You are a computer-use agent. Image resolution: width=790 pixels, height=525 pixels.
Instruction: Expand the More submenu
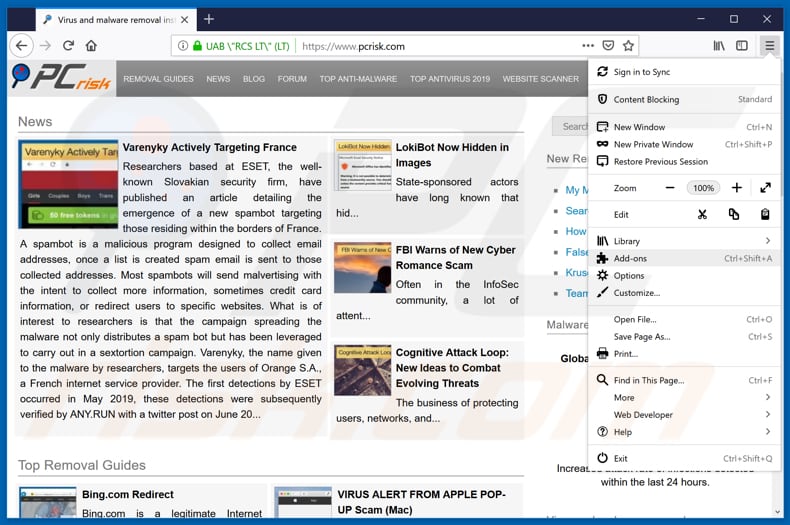click(x=684, y=398)
